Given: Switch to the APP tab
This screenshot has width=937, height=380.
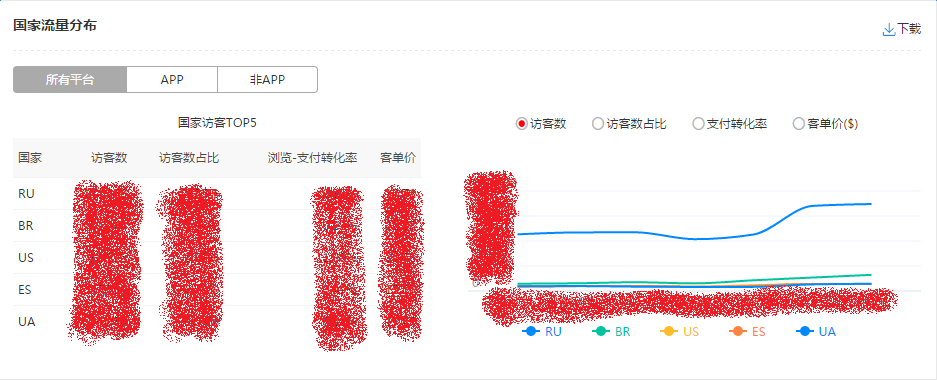Looking at the screenshot, I should [x=172, y=79].
